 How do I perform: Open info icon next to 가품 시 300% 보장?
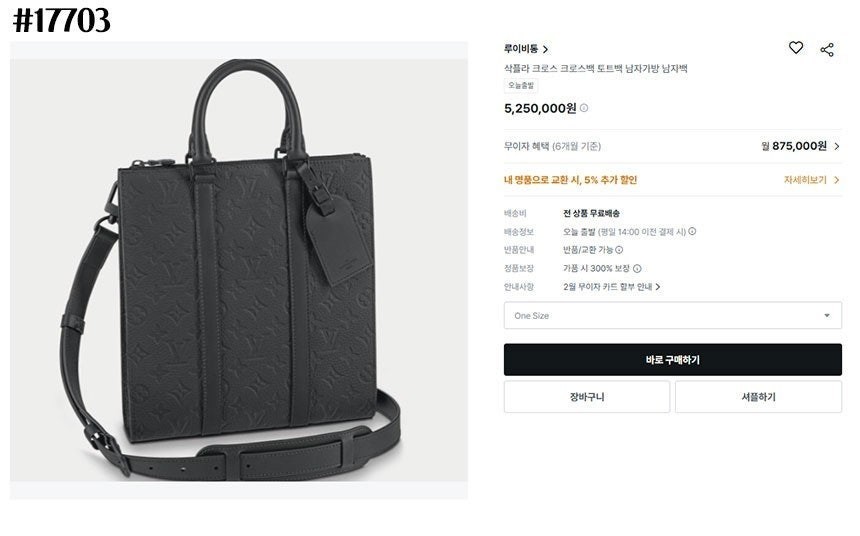pos(637,268)
